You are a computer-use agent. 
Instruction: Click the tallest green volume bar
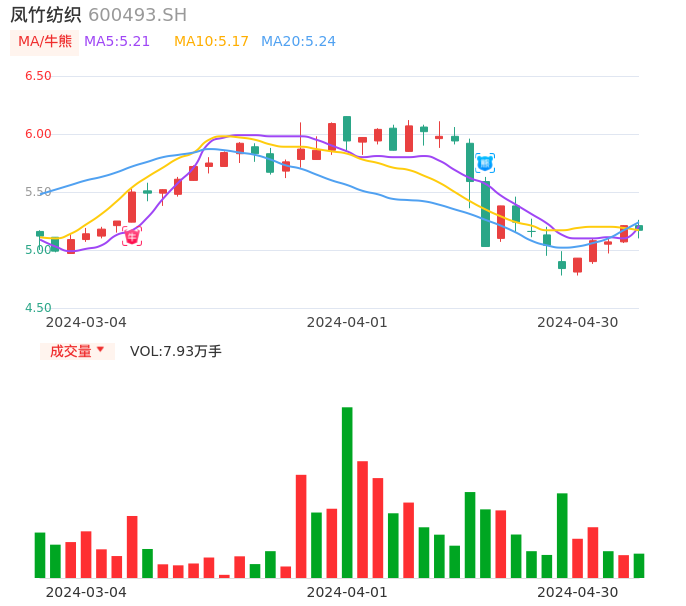(x=347, y=493)
